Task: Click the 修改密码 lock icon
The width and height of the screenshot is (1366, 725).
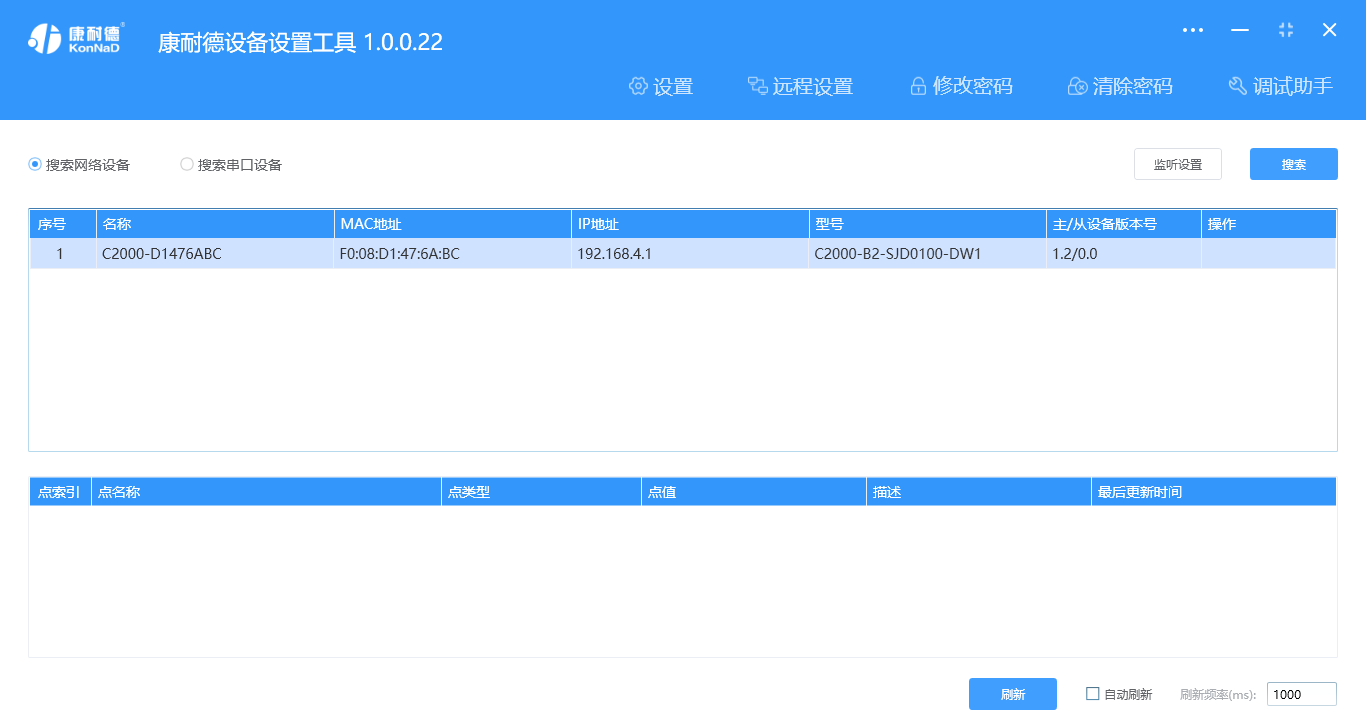Action: click(918, 86)
